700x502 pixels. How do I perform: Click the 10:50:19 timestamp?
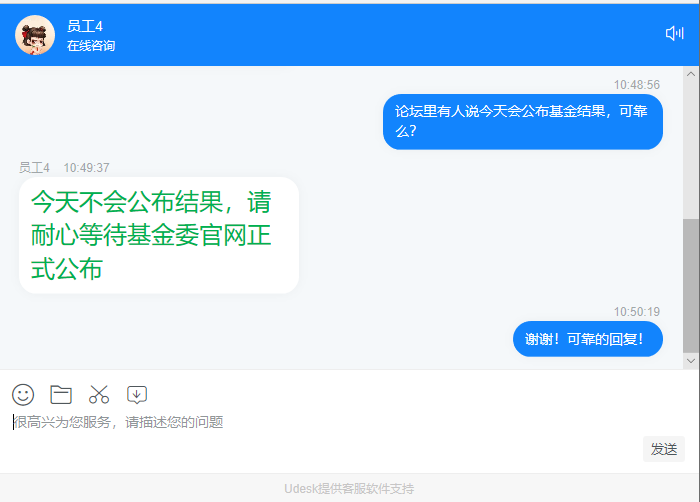tap(637, 311)
